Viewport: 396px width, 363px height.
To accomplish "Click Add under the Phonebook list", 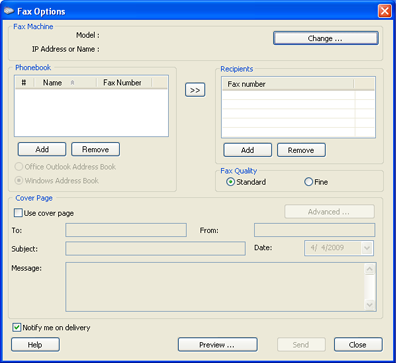I will 42,149.
